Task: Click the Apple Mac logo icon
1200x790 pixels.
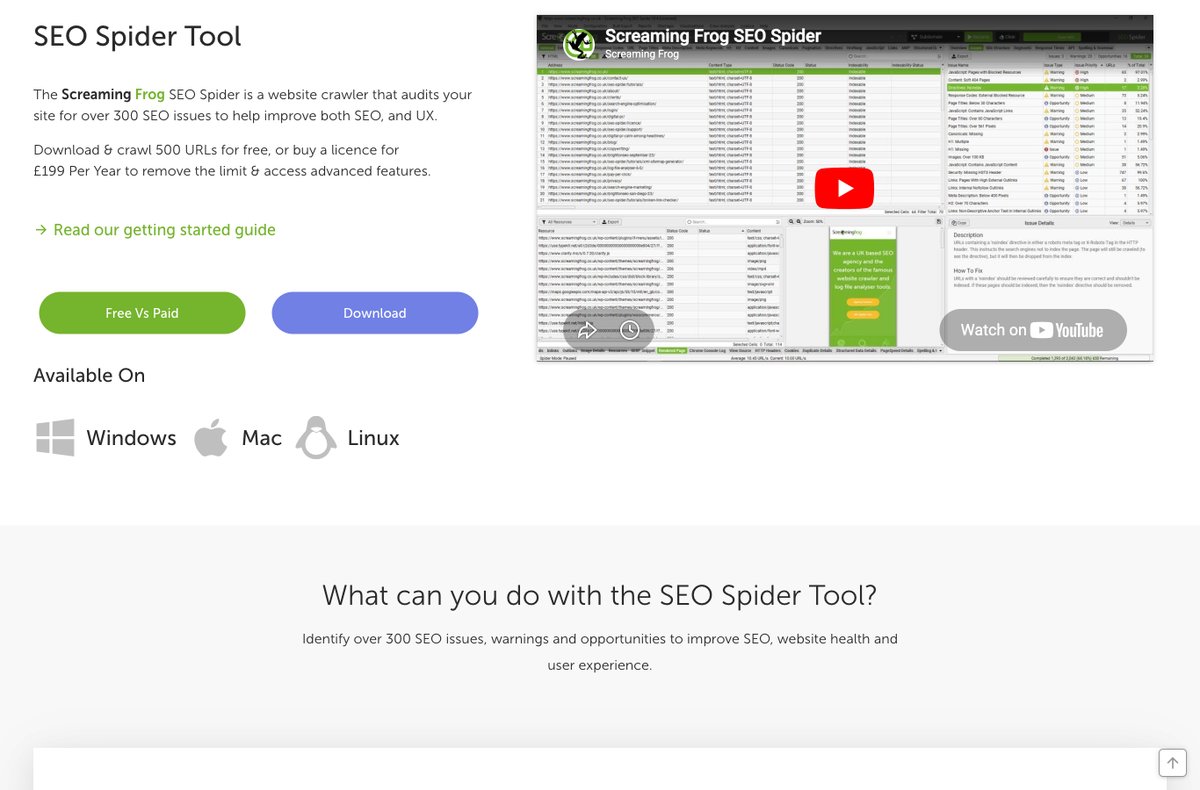Action: point(210,438)
